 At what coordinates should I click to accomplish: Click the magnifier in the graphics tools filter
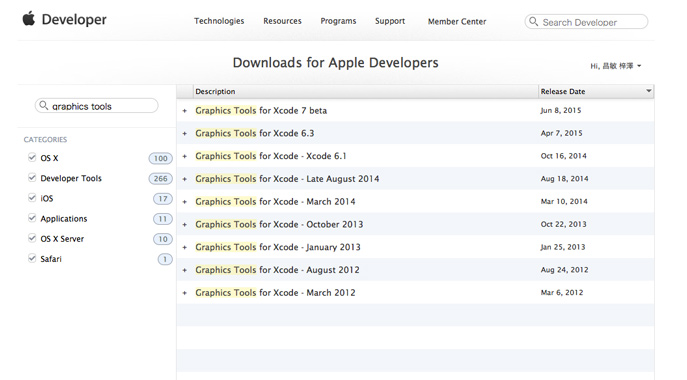tap(43, 105)
